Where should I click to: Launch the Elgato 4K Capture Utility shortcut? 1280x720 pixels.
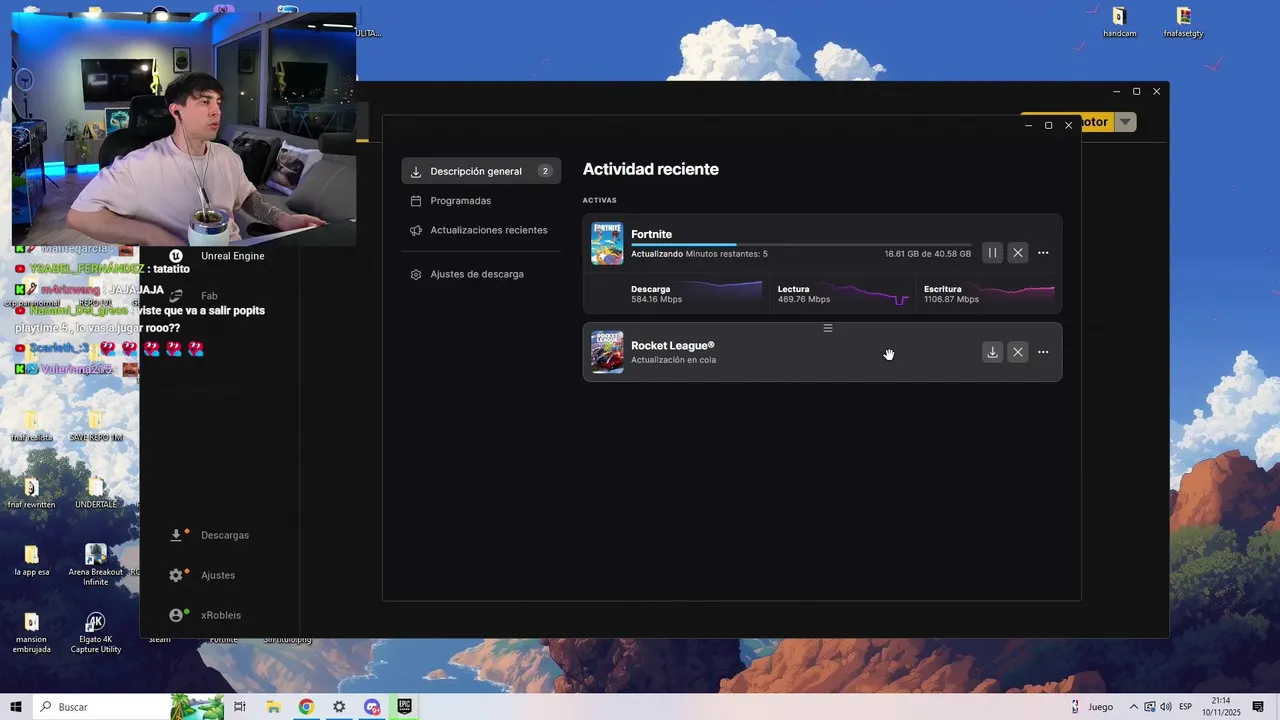point(96,632)
